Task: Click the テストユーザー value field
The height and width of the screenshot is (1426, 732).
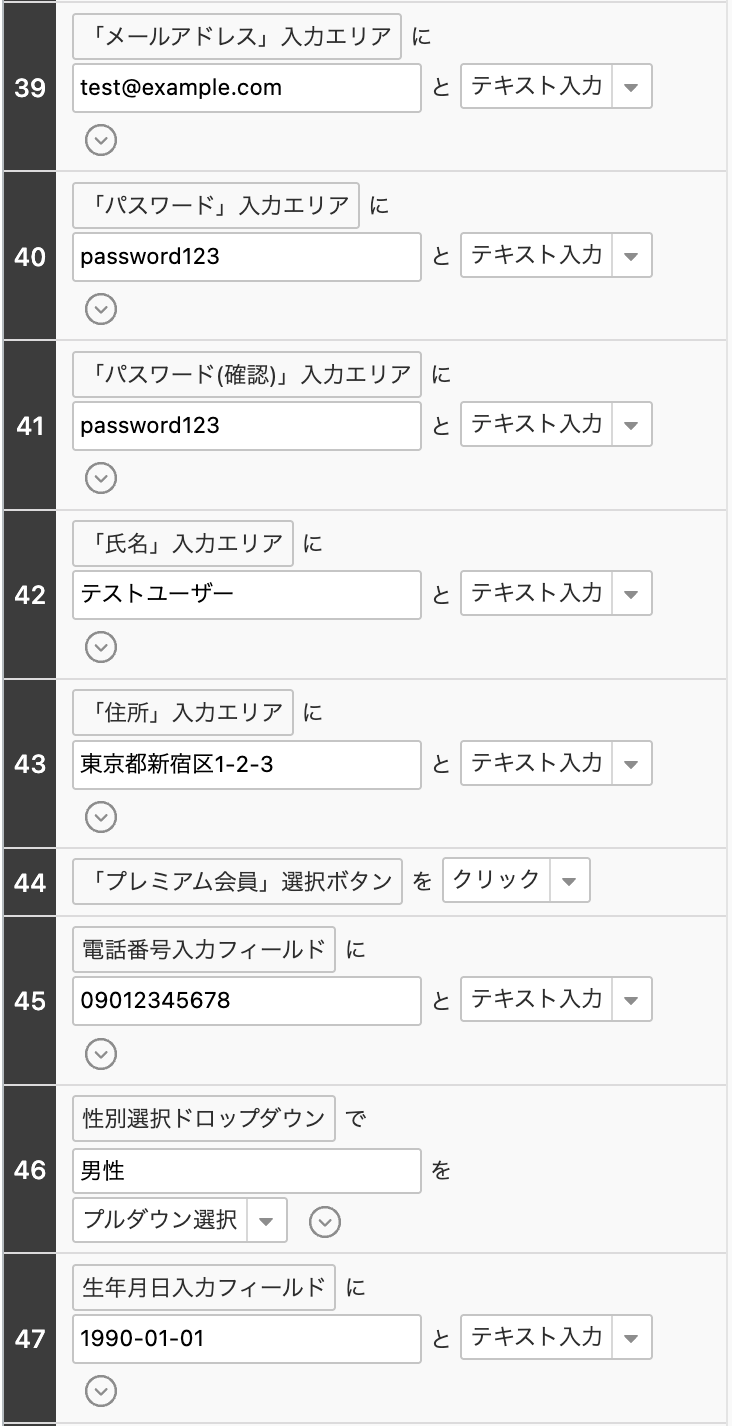Action: [x=247, y=595]
